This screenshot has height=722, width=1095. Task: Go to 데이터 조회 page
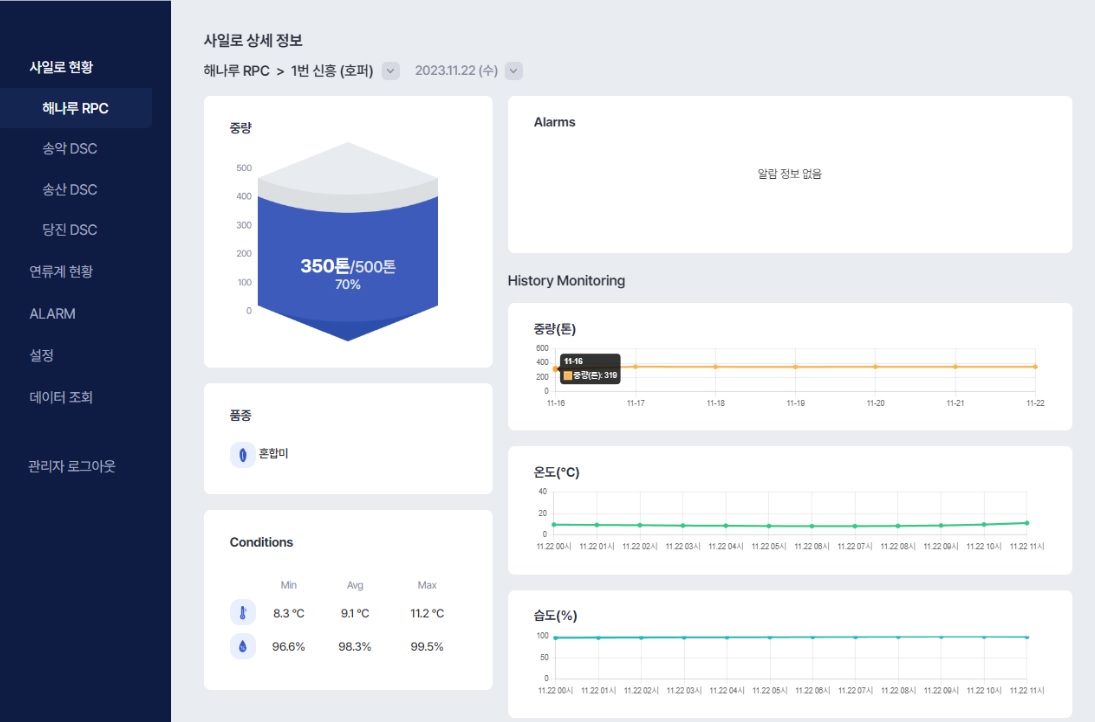(61, 397)
